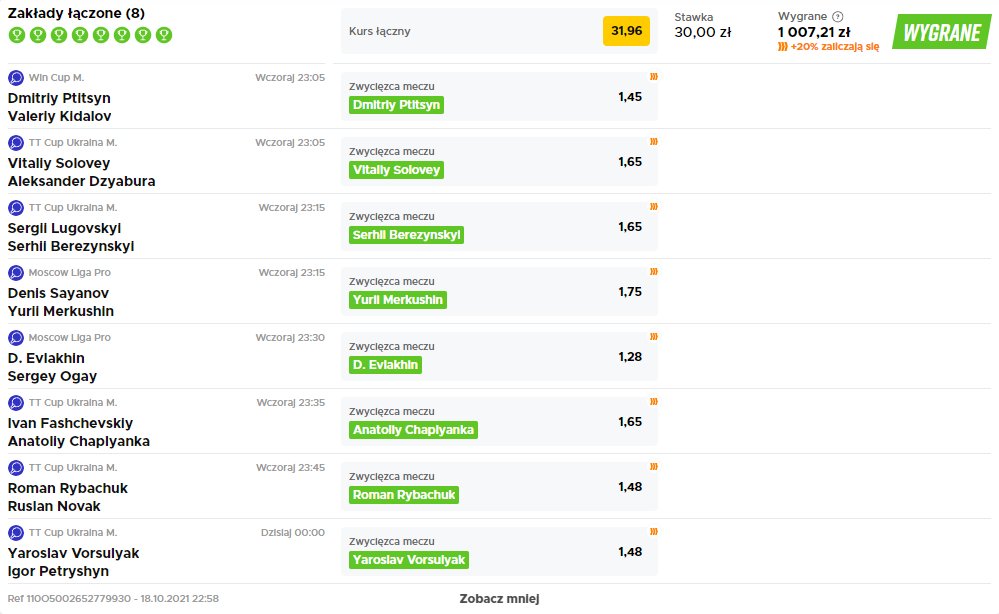Select the Vitaliy Solovey green pick label
Image resolution: width=999 pixels, height=614 pixels.
[396, 170]
